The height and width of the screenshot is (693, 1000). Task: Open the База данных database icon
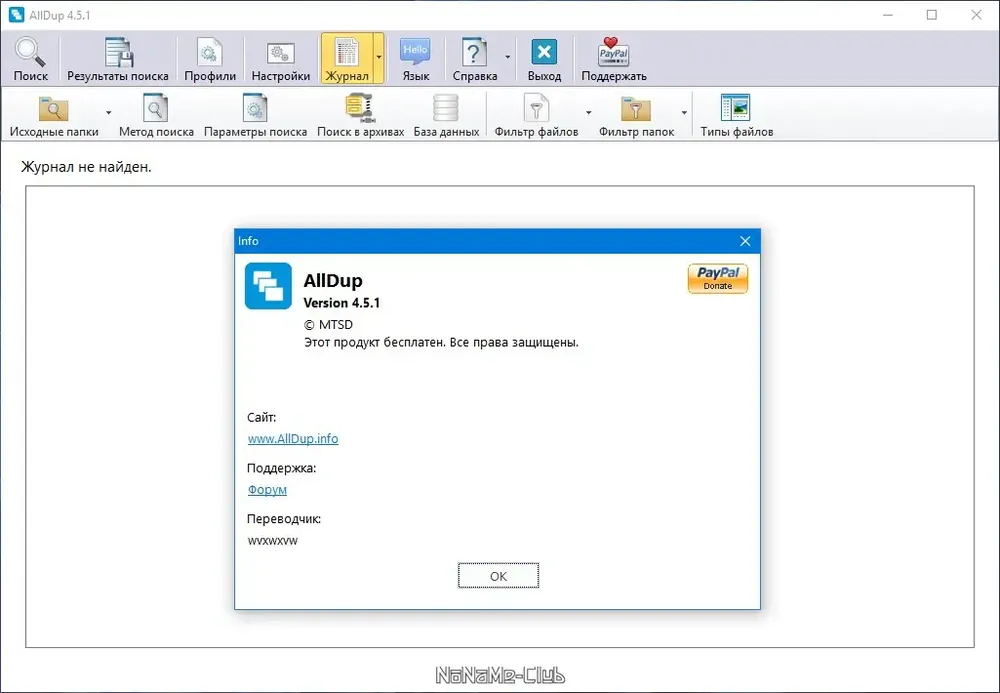[x=446, y=115]
